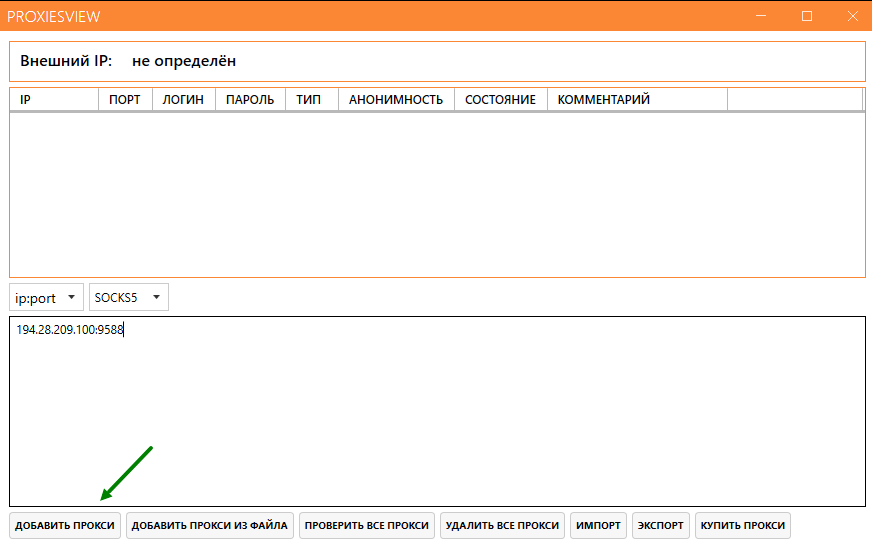872x543 pixels.
Task: Open the ИМПОРТ button
Action: click(598, 525)
